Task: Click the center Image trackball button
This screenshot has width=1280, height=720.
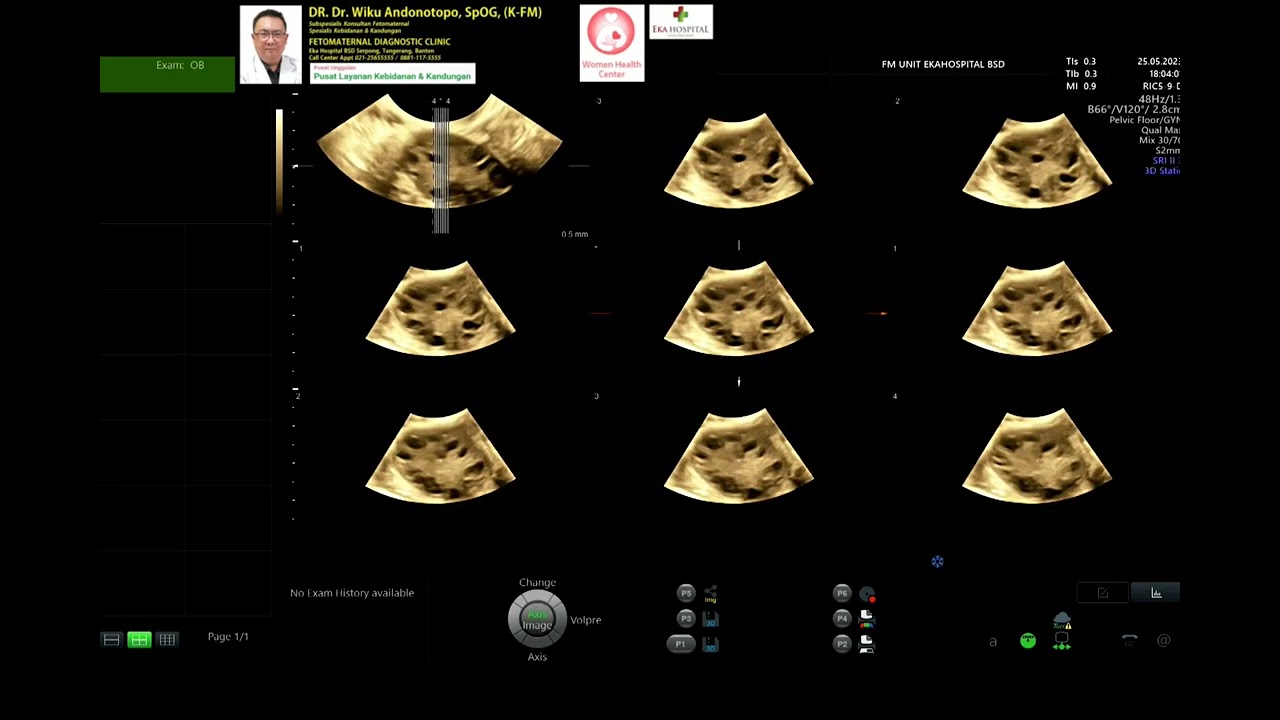Action: (537, 620)
